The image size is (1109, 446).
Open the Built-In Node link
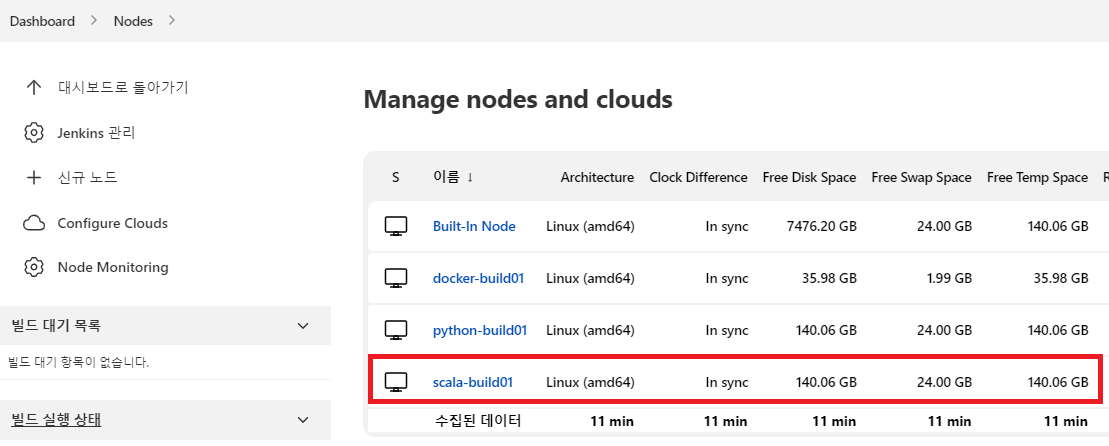click(474, 227)
